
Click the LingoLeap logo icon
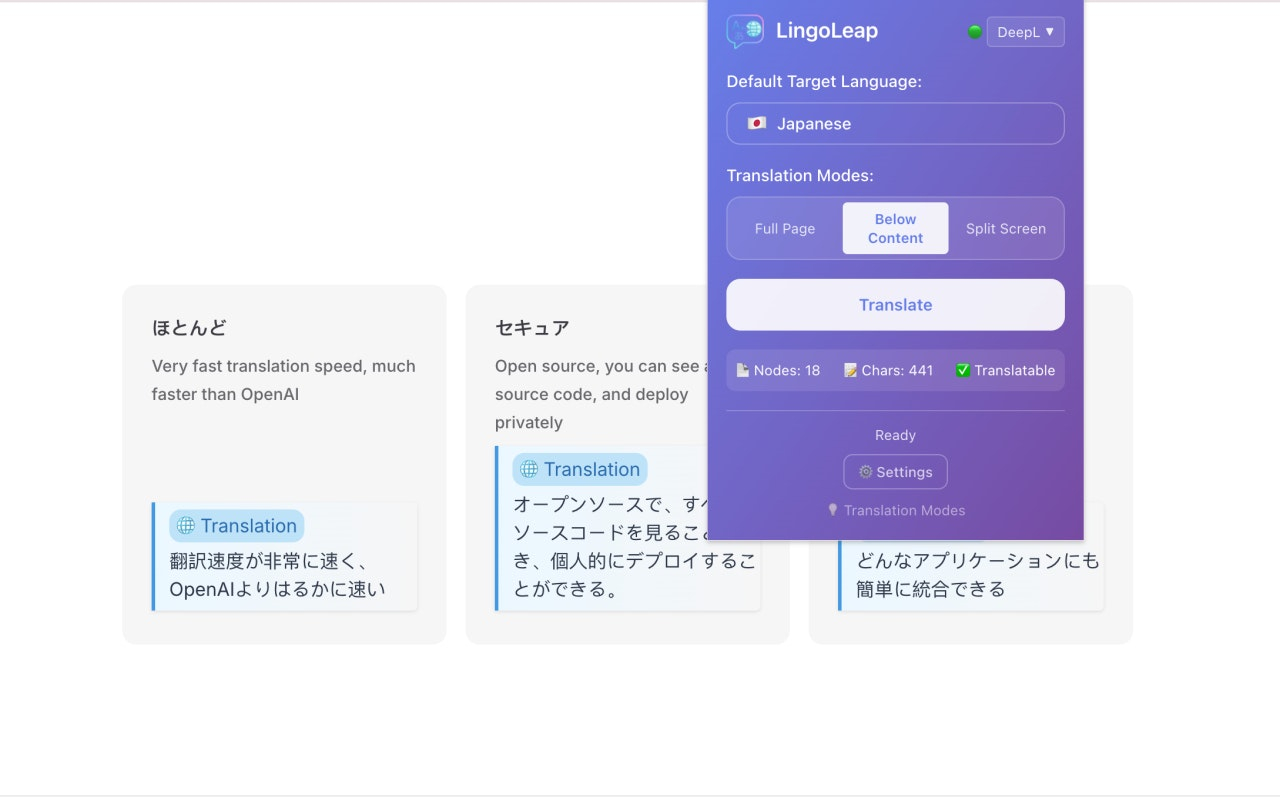point(745,31)
